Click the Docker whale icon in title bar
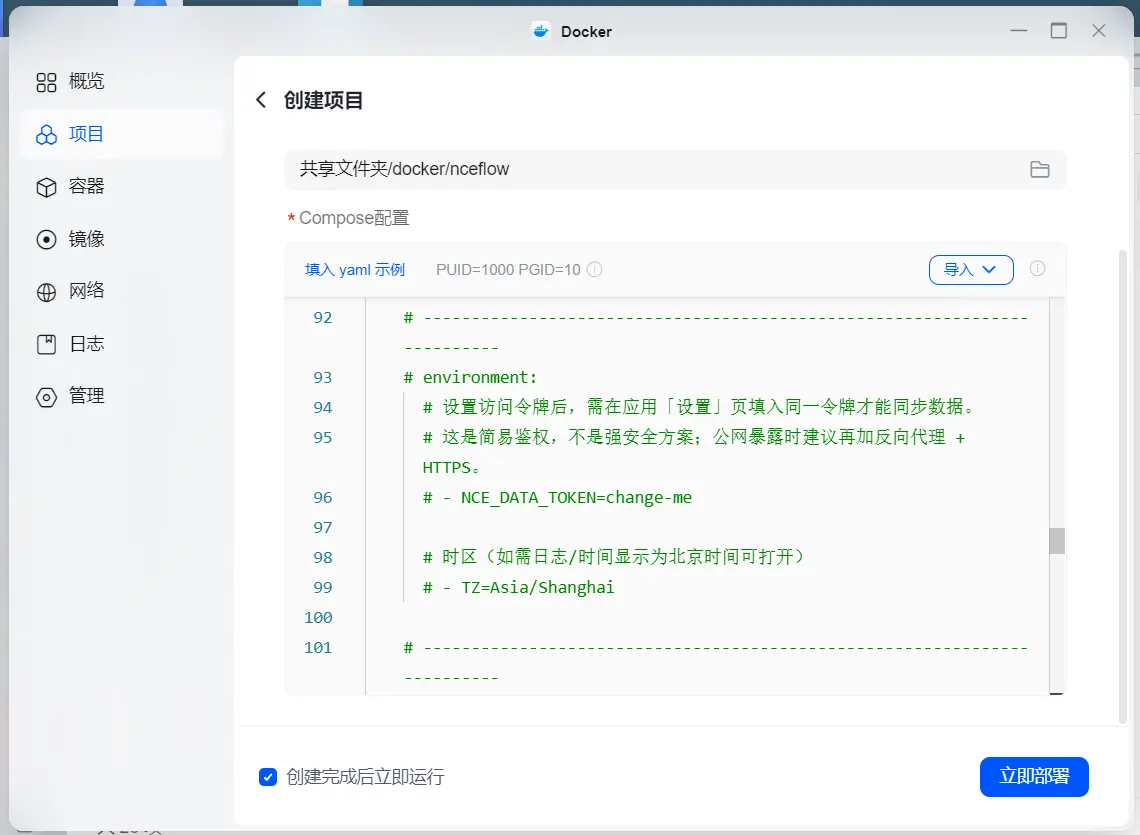 [x=541, y=31]
